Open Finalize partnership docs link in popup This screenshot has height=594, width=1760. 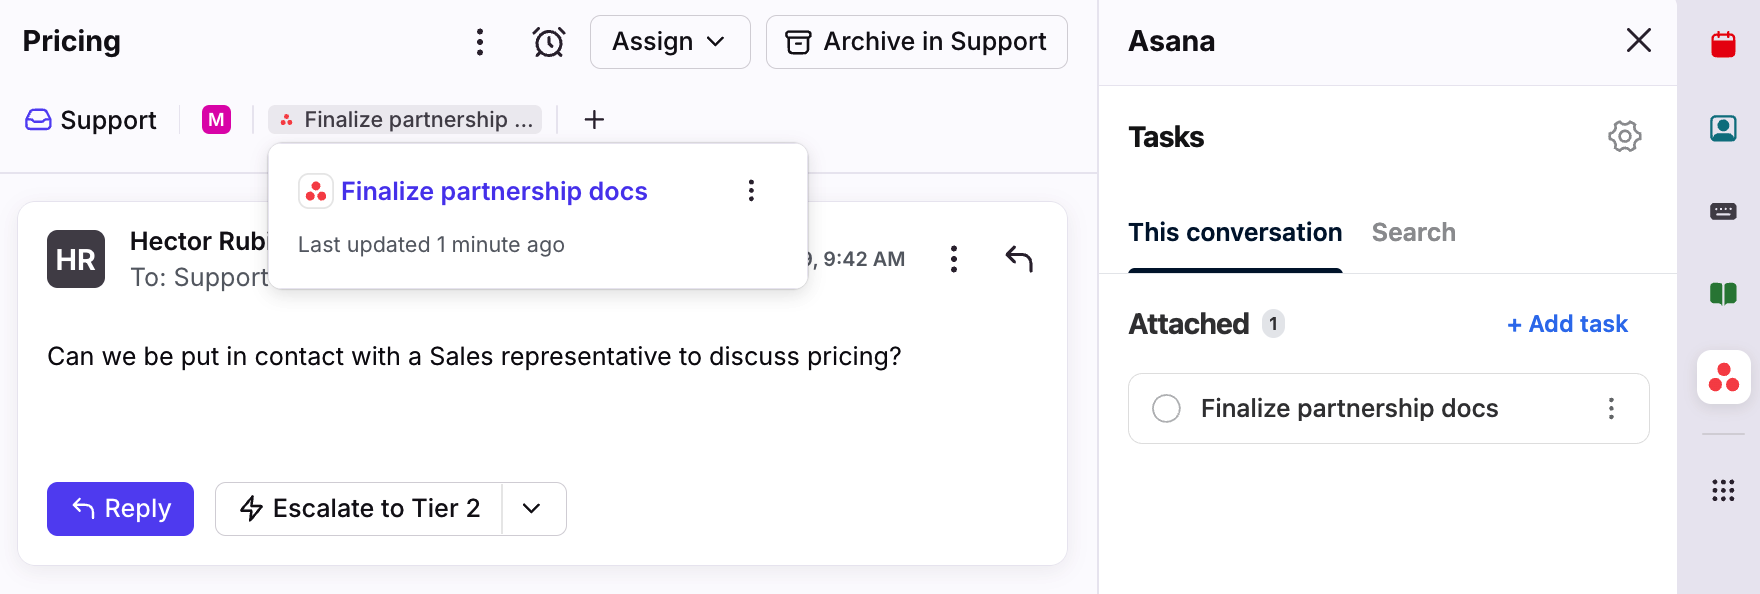[x=494, y=191]
